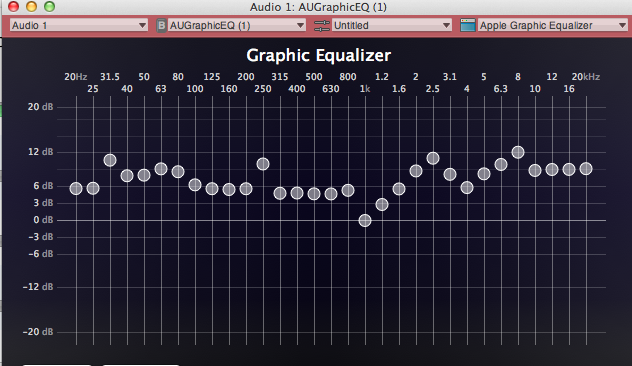Open the Apple Graphic Equalizer view dropdown

click(x=553, y=25)
